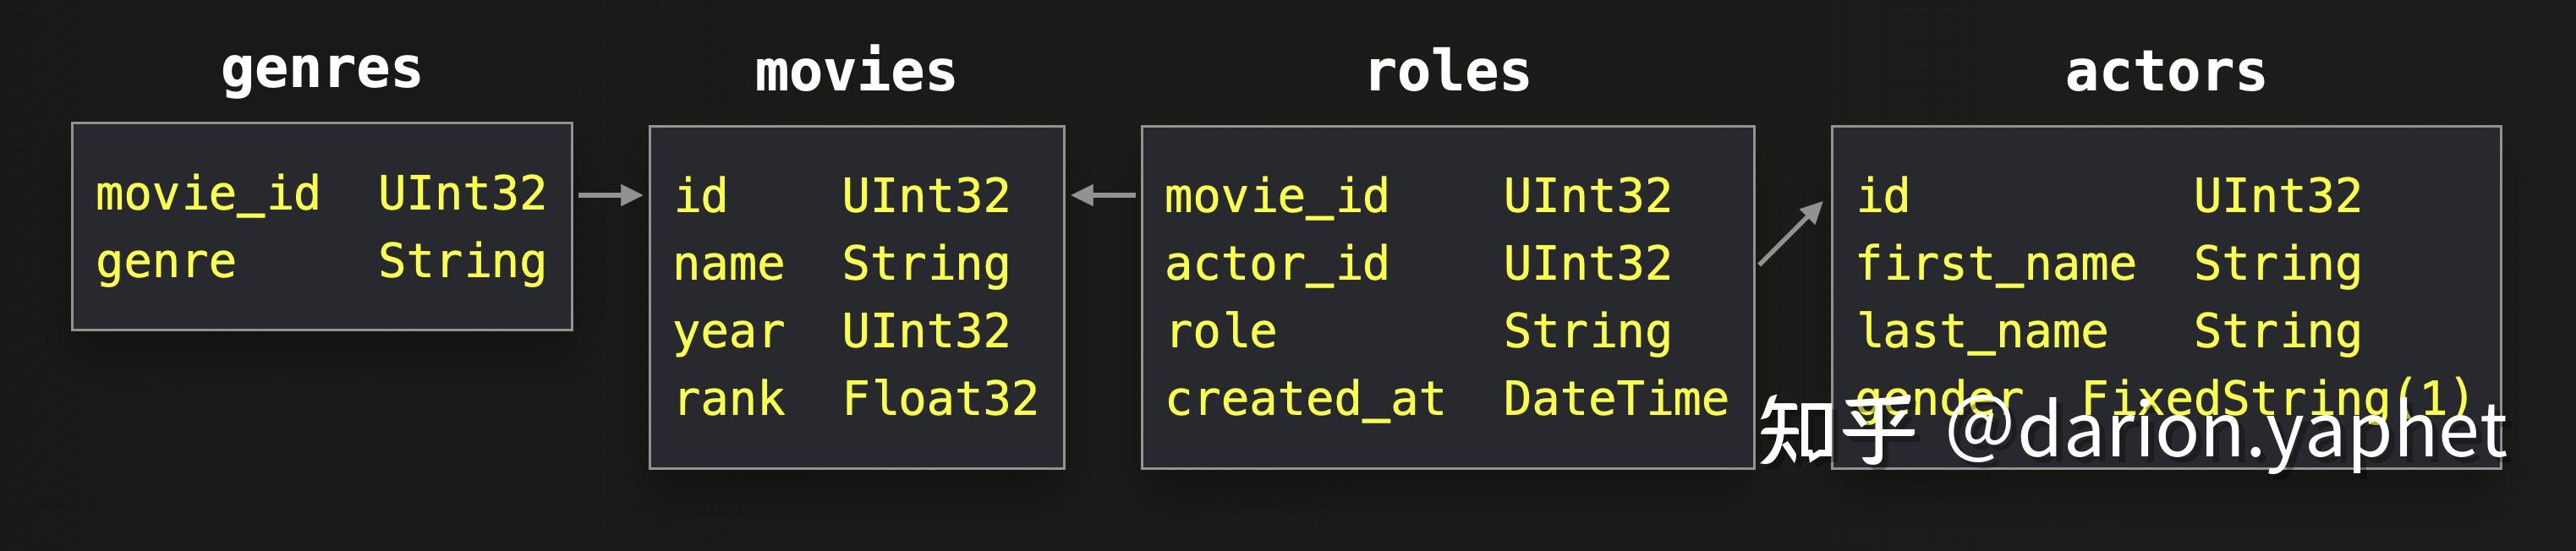Select the movies table title

[x=855, y=72]
